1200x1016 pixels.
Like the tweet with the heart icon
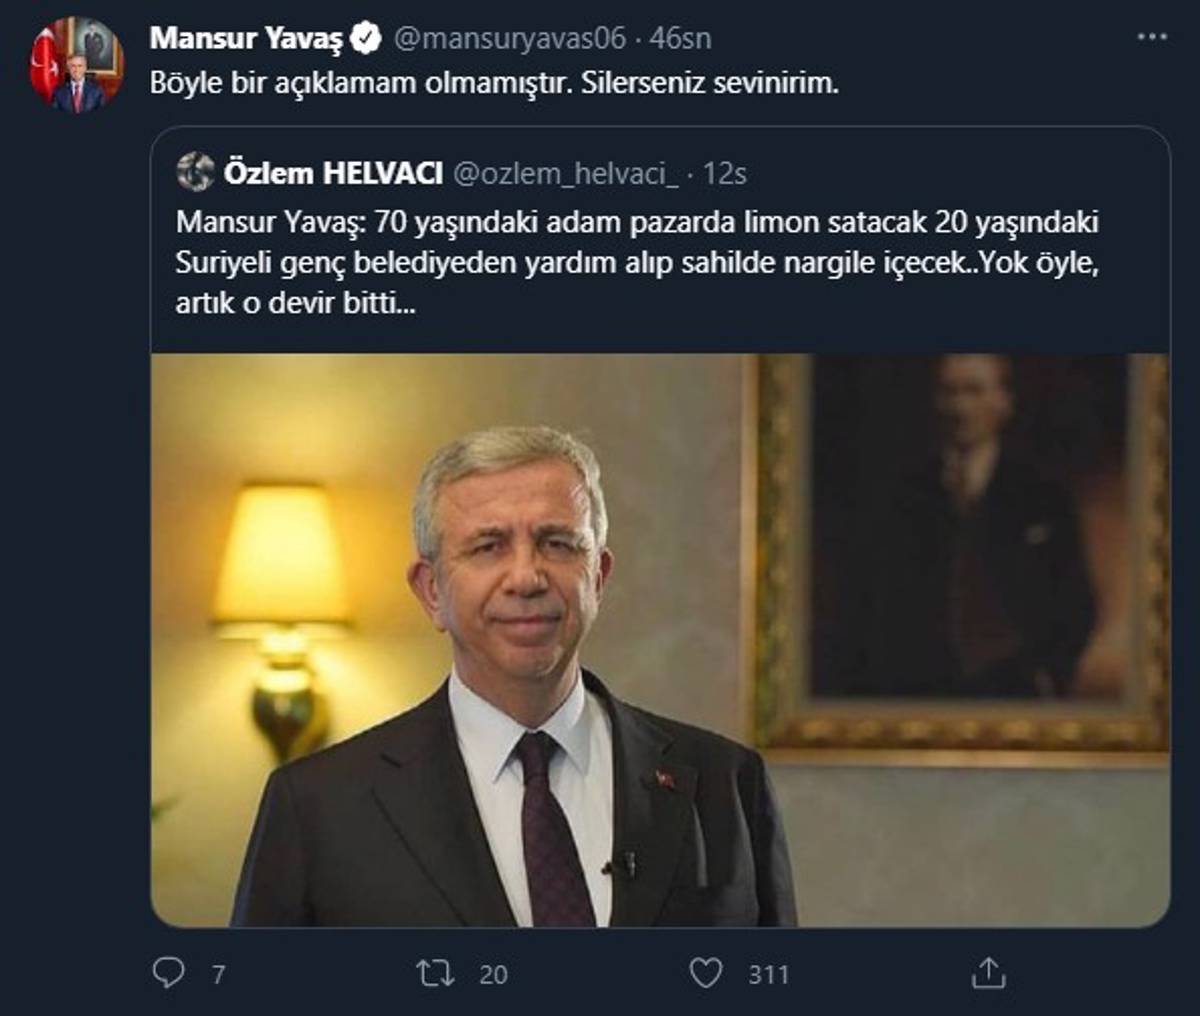pyautogui.click(x=706, y=973)
